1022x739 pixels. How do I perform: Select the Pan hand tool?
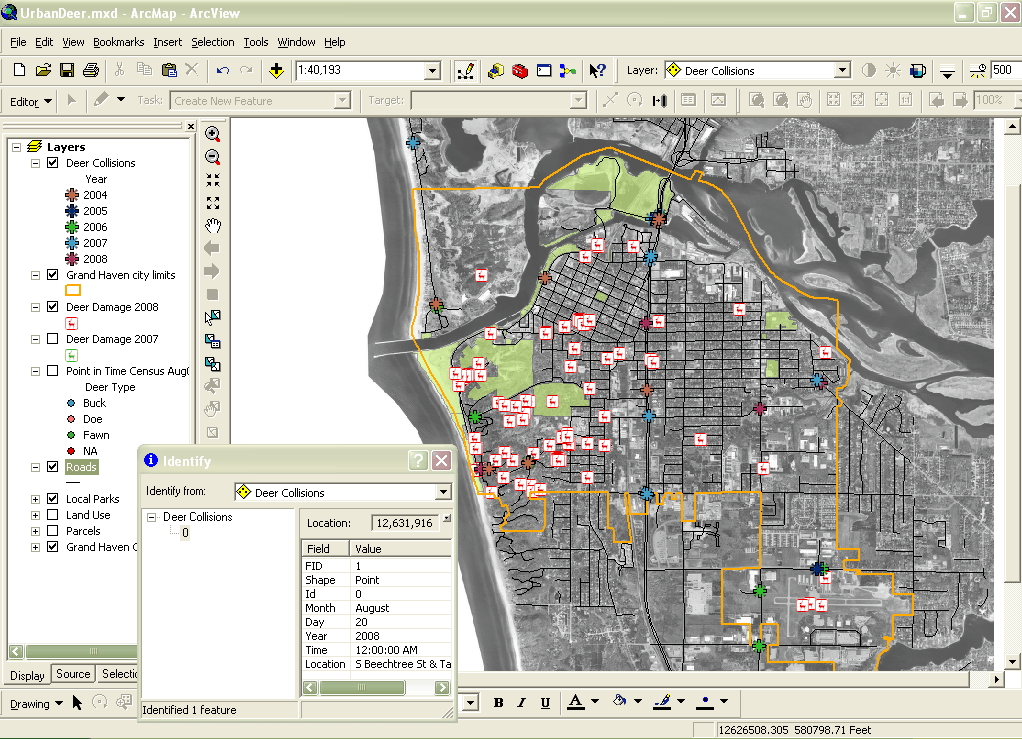point(212,226)
